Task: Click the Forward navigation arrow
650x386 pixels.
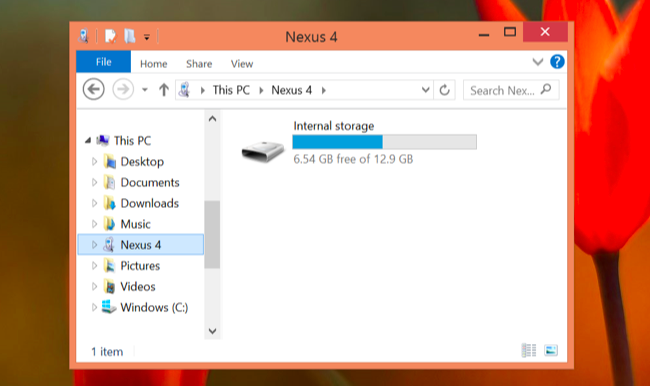Action: click(123, 89)
